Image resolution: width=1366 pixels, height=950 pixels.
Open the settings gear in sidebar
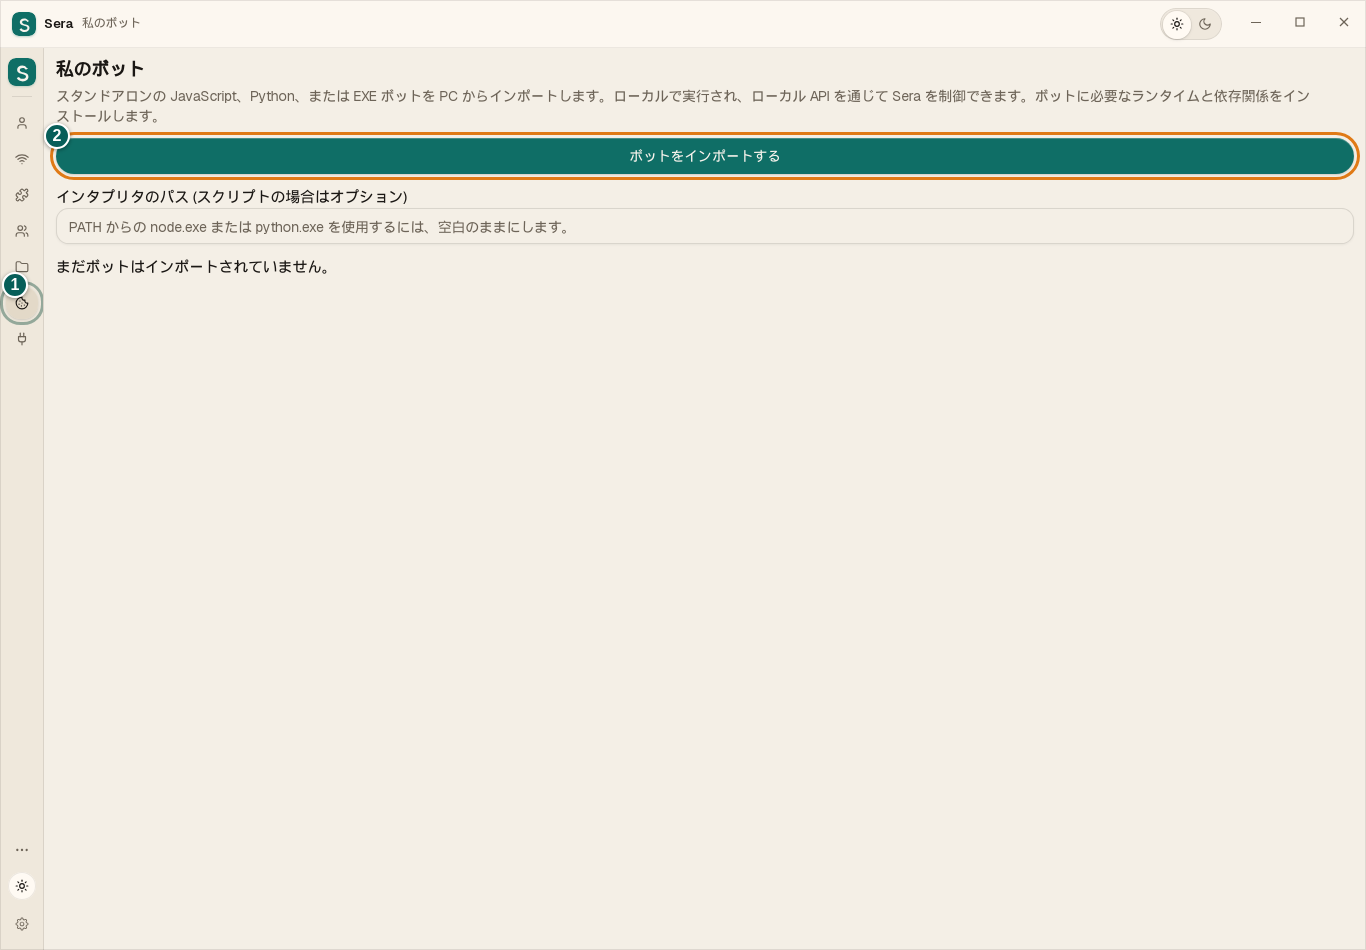22,924
